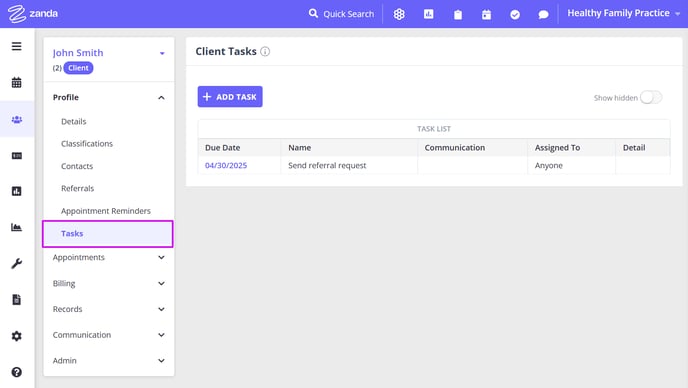Open Contacts in Profile menu
Screen dimensions: 688x388
pyautogui.click(x=77, y=166)
